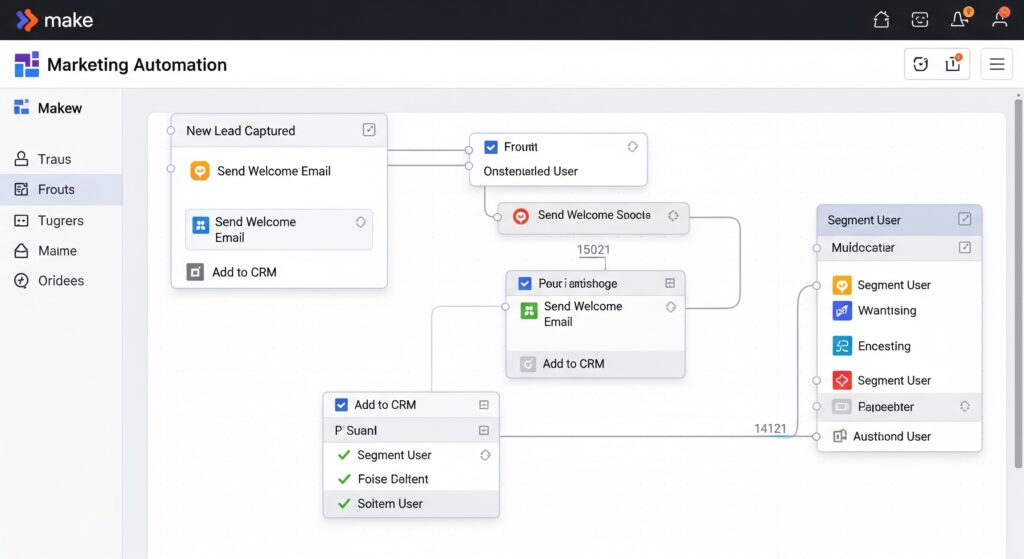The height and width of the screenshot is (559, 1024).
Task: Open Traus in the sidebar
Action: [x=54, y=159]
